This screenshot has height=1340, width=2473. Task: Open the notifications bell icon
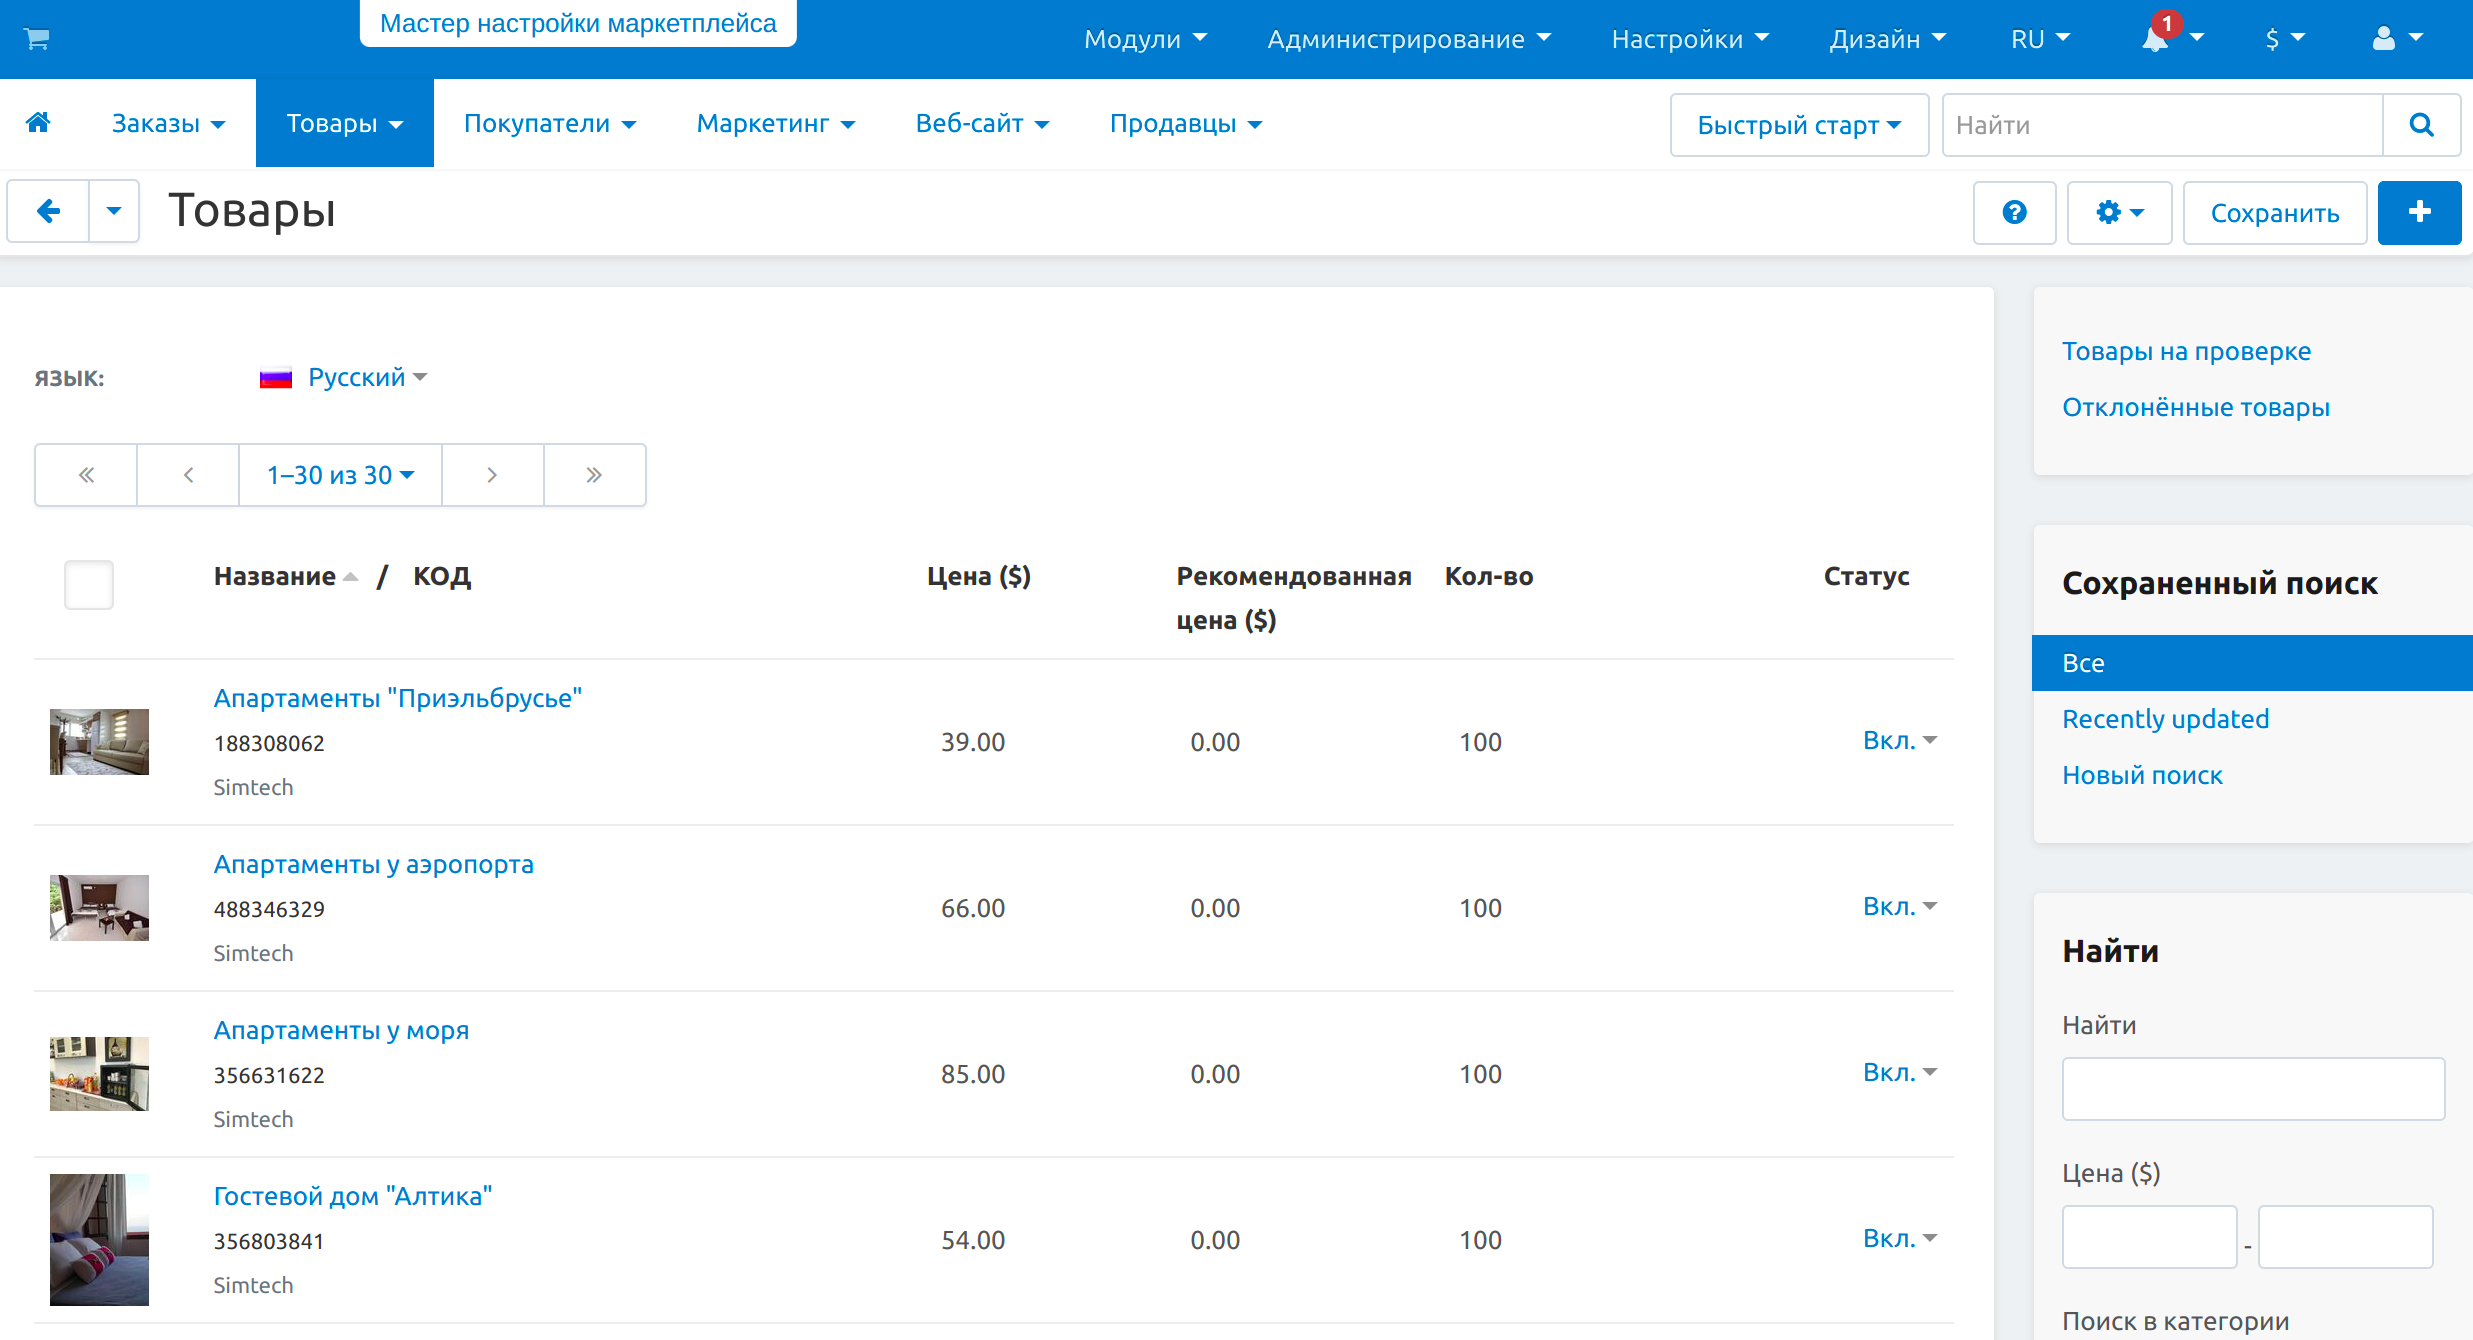2155,39
